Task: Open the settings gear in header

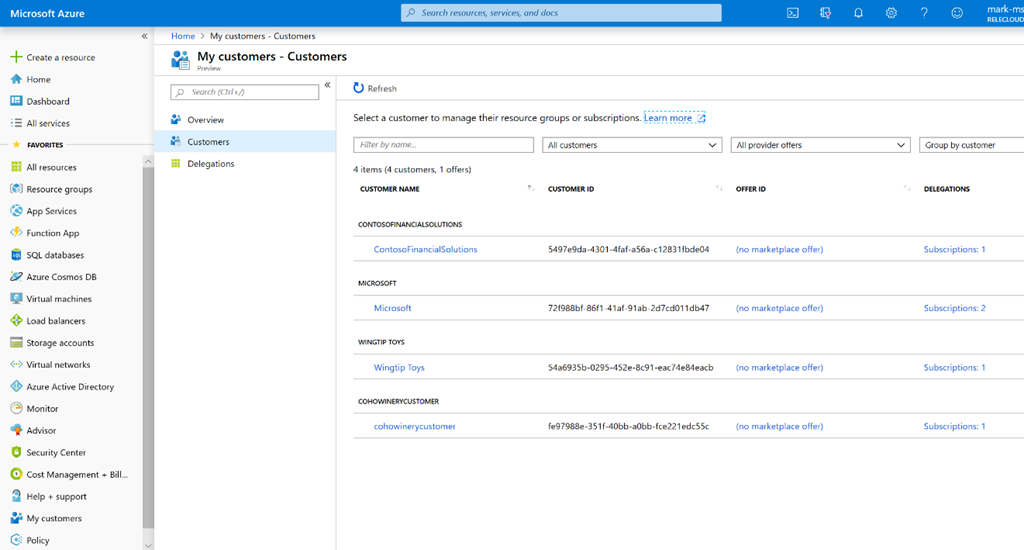Action: click(x=891, y=13)
